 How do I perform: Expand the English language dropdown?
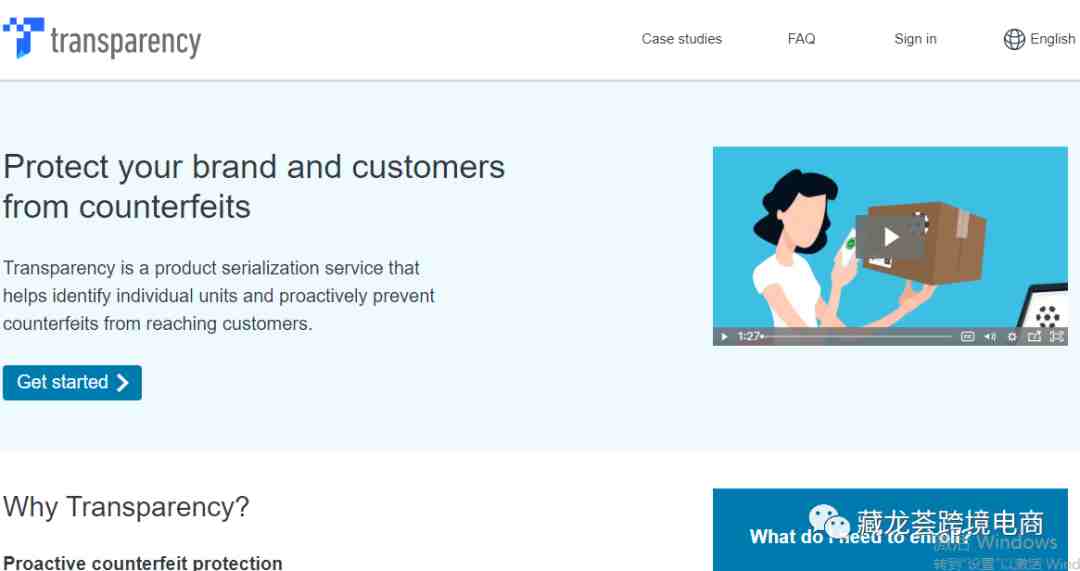click(x=1052, y=39)
